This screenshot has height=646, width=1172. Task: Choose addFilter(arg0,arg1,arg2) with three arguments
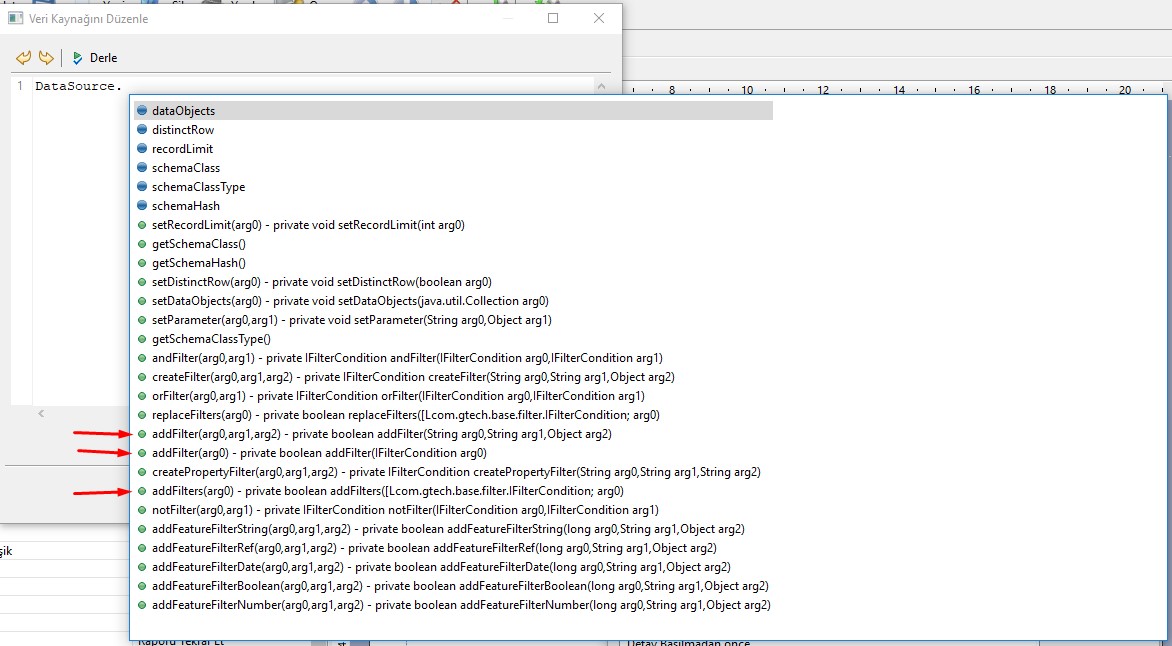[381, 434]
